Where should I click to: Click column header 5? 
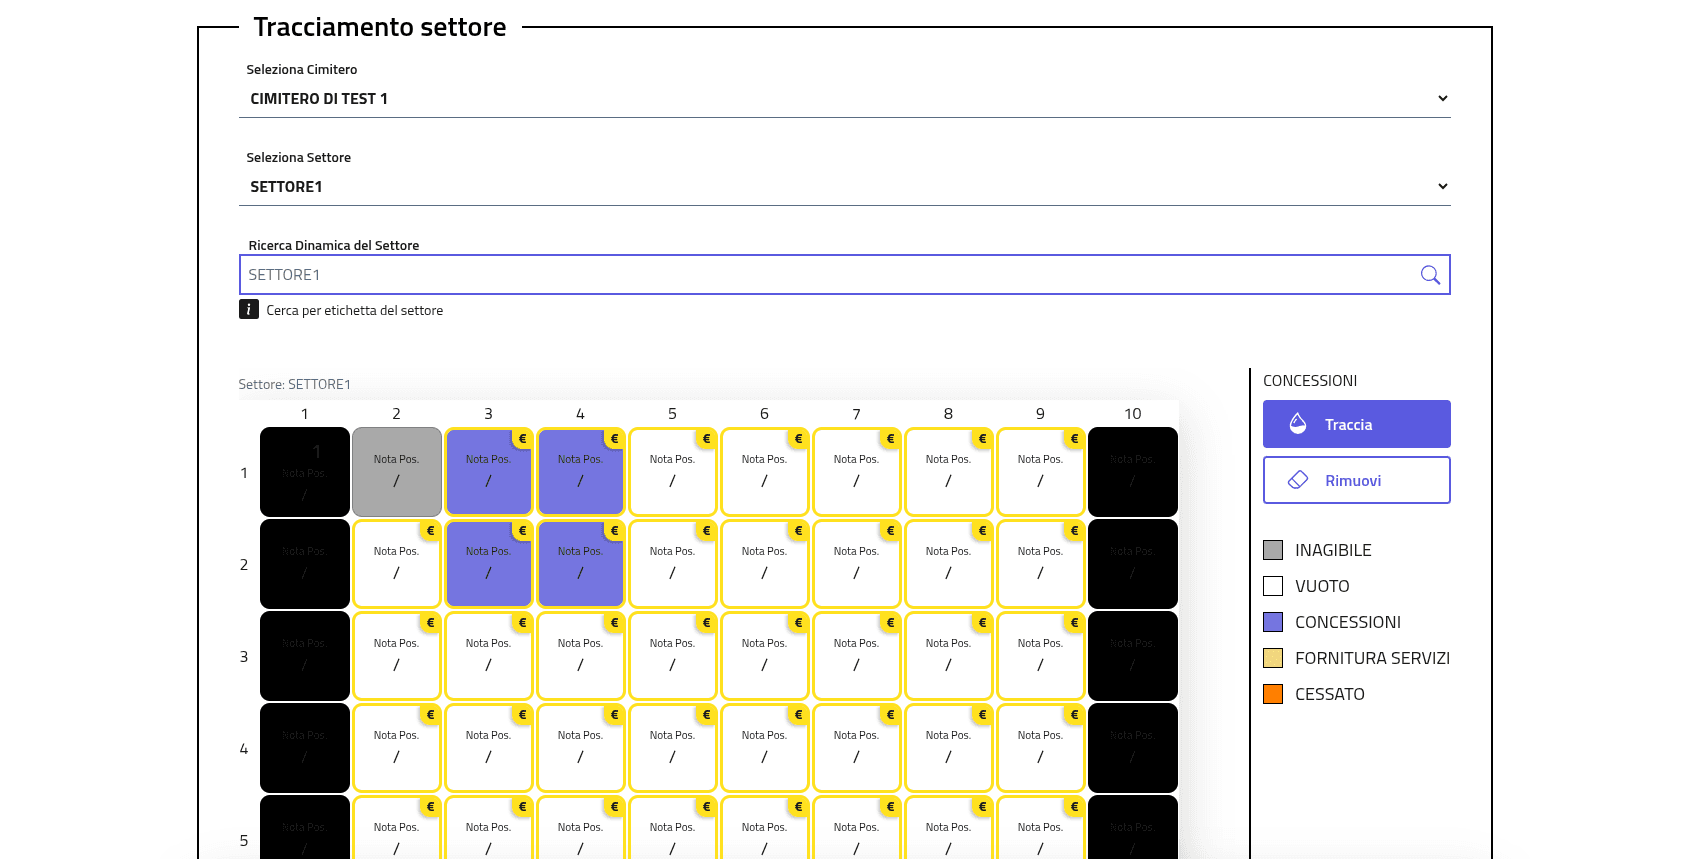click(x=672, y=414)
